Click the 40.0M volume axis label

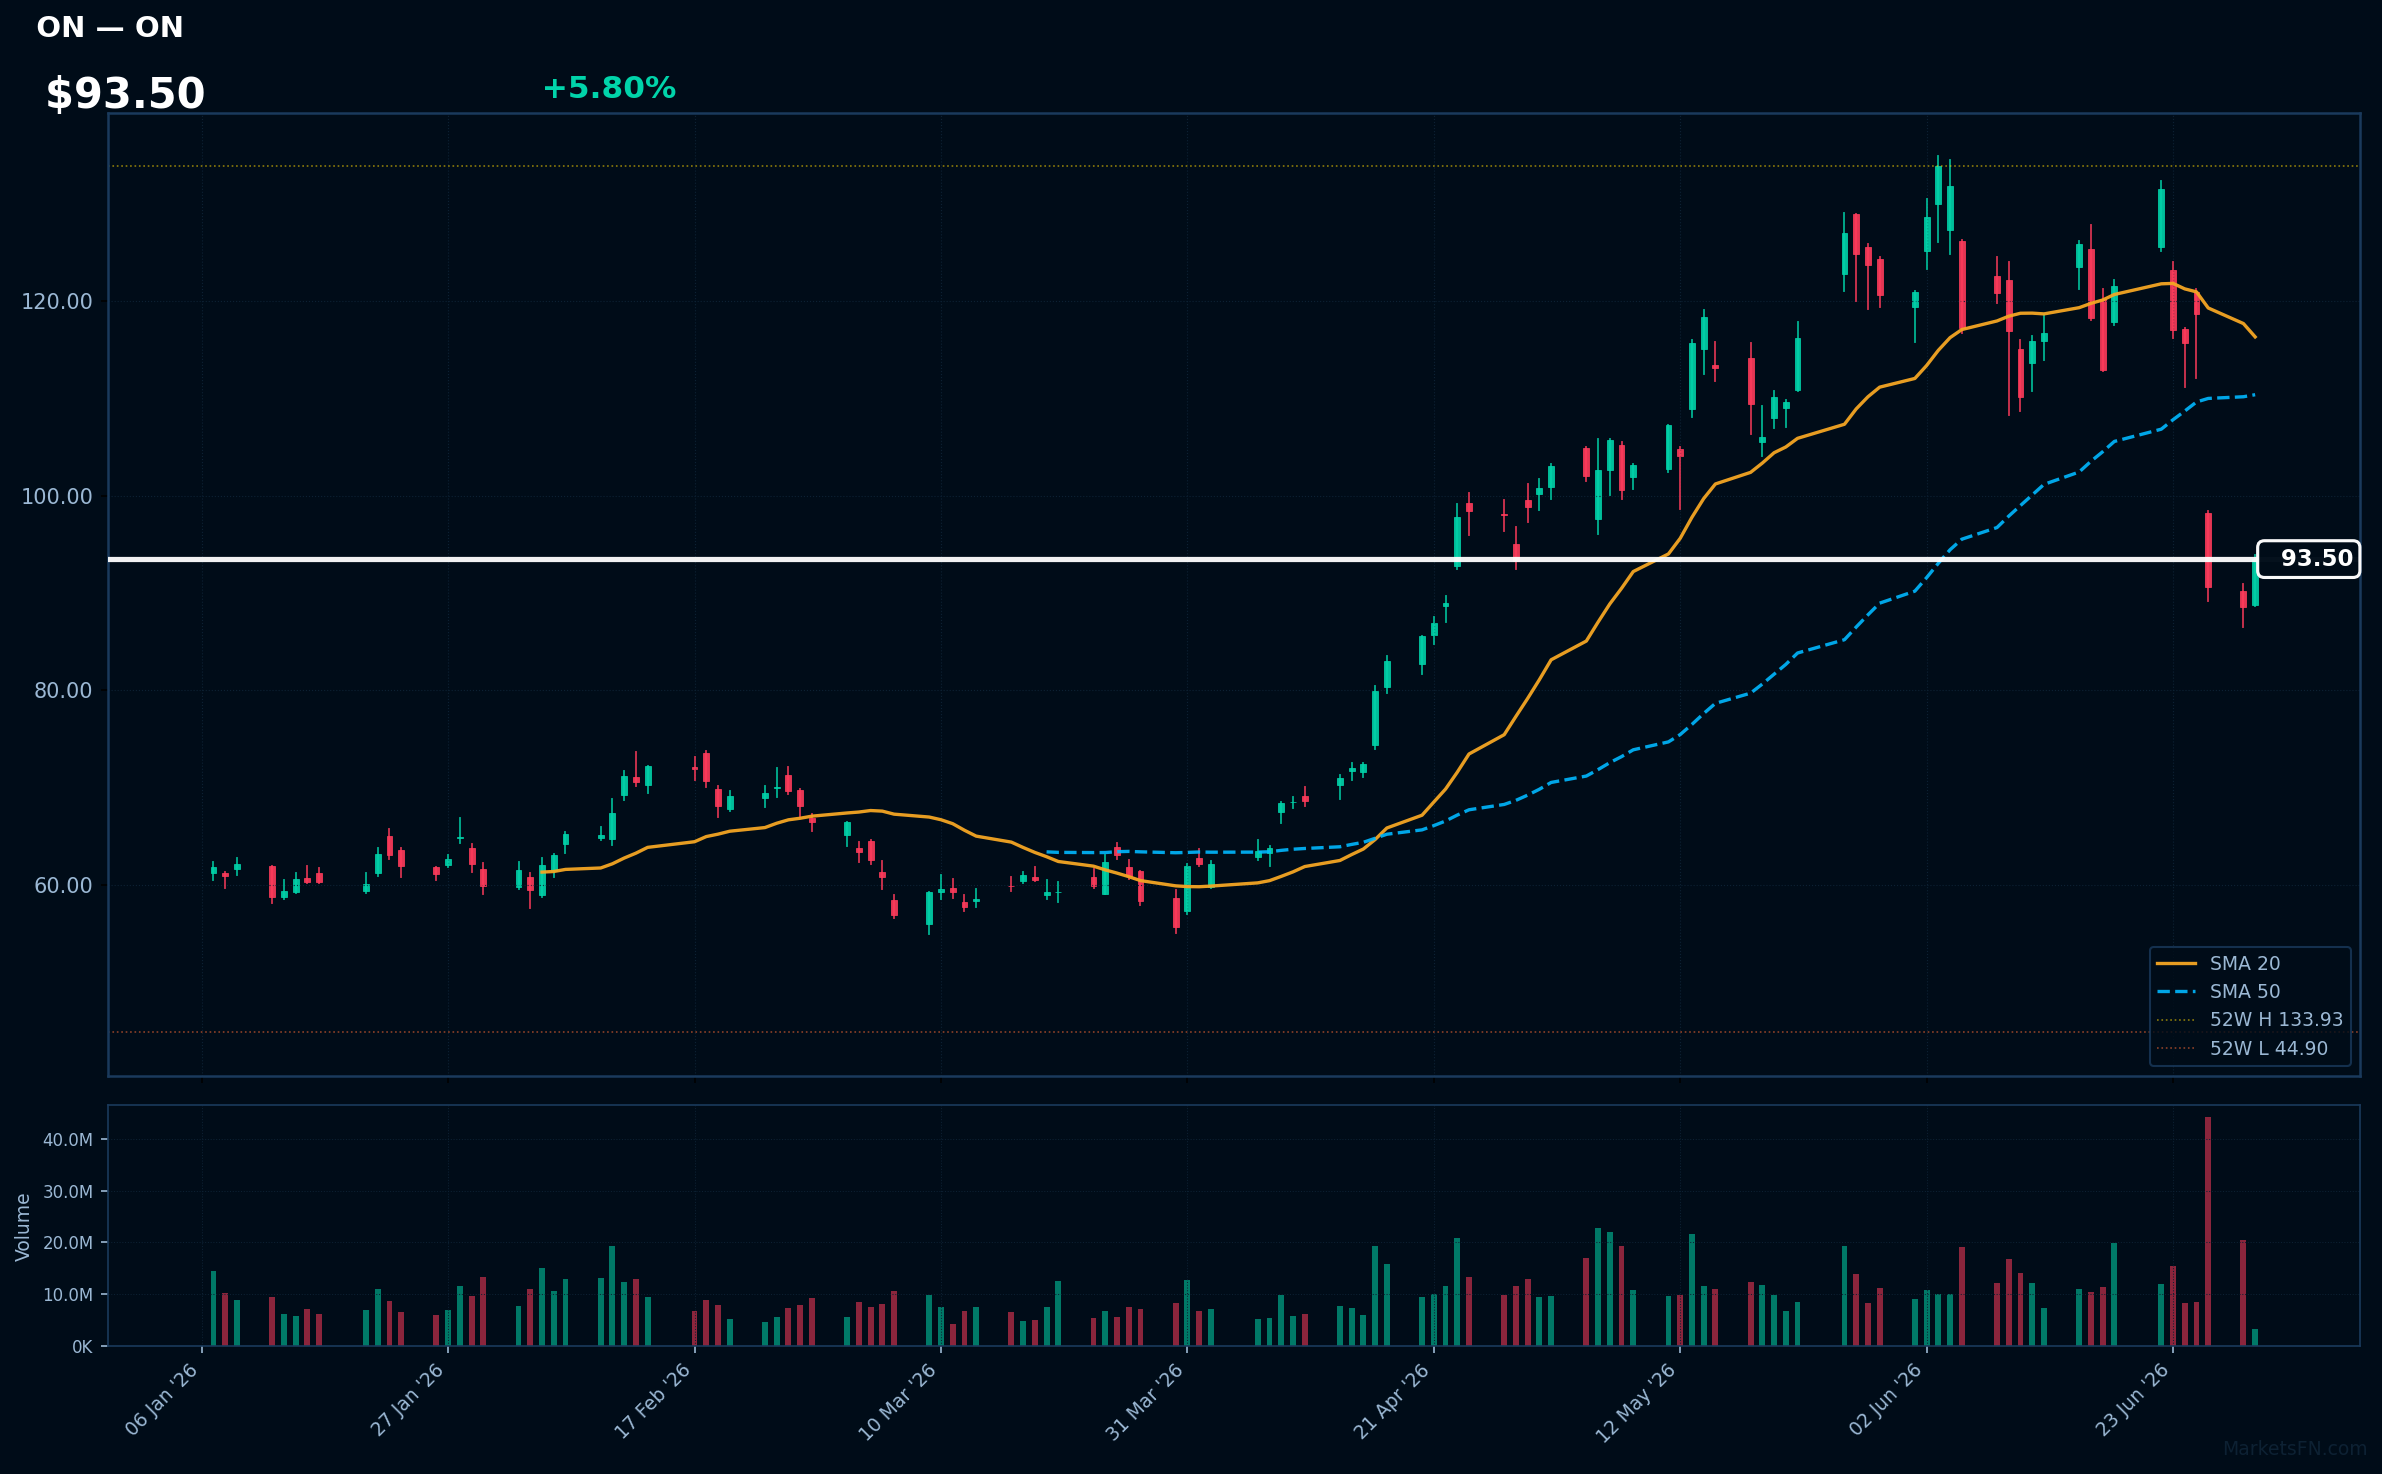(x=68, y=1140)
